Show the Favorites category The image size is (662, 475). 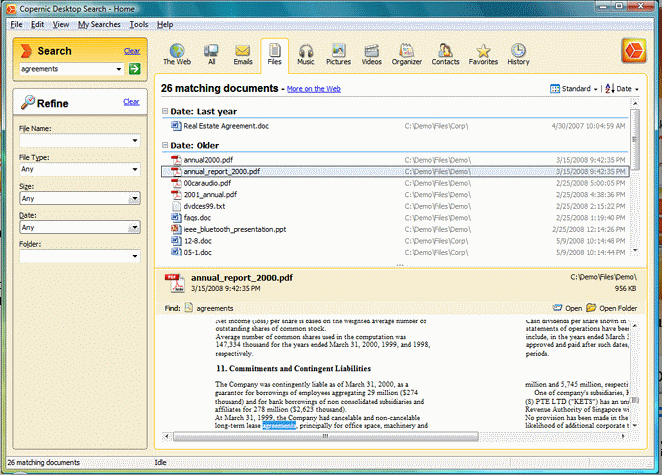483,53
